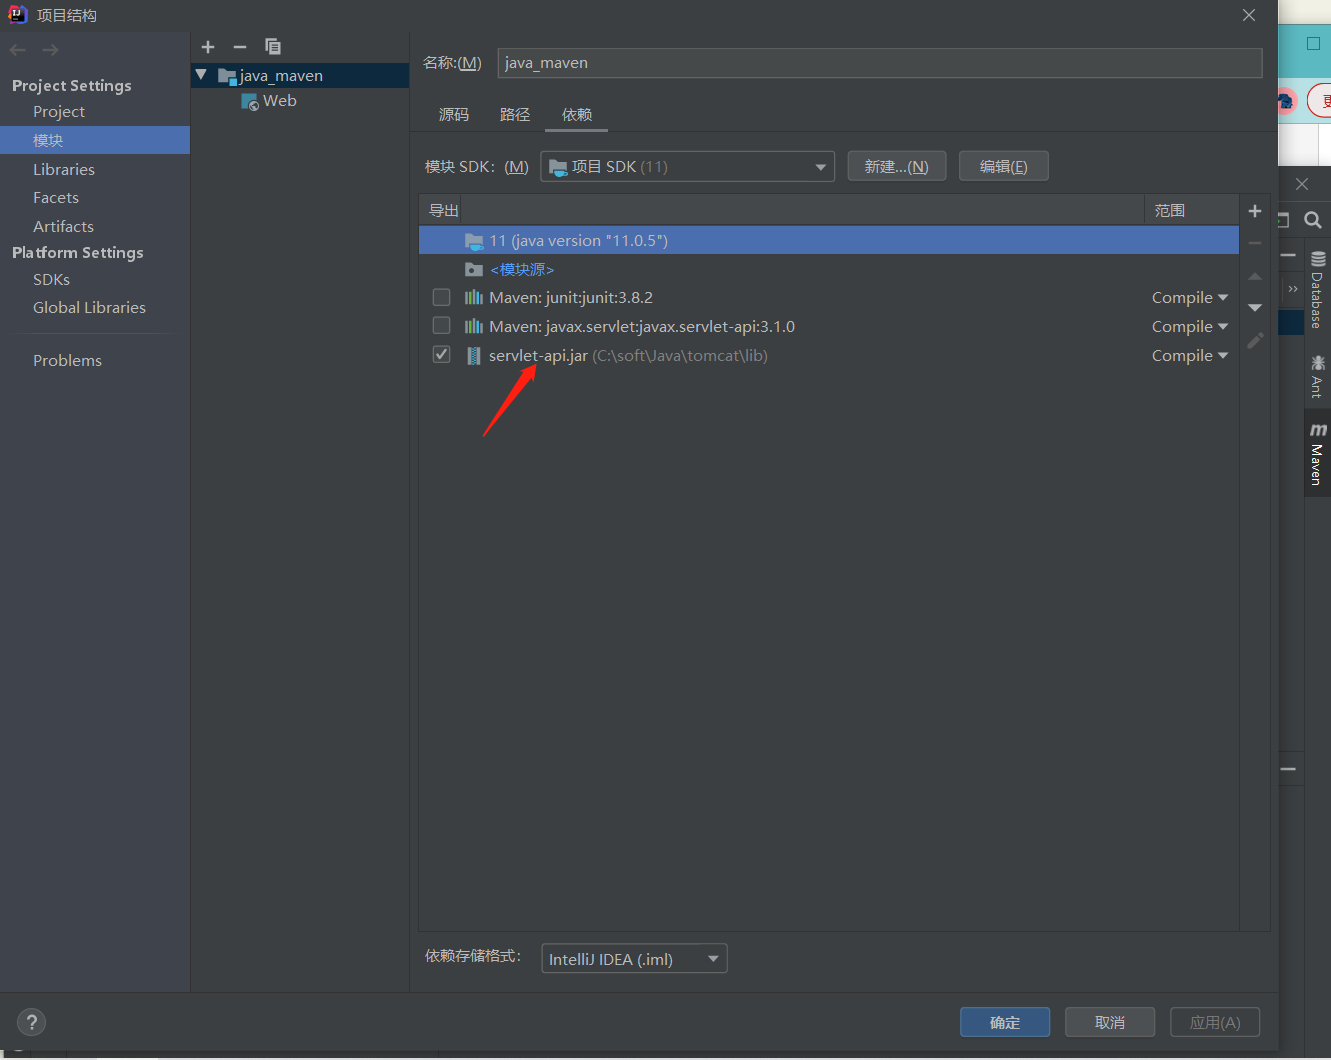Image resolution: width=1331 pixels, height=1060 pixels.
Task: Go forward with the right arrow icon
Action: point(50,50)
